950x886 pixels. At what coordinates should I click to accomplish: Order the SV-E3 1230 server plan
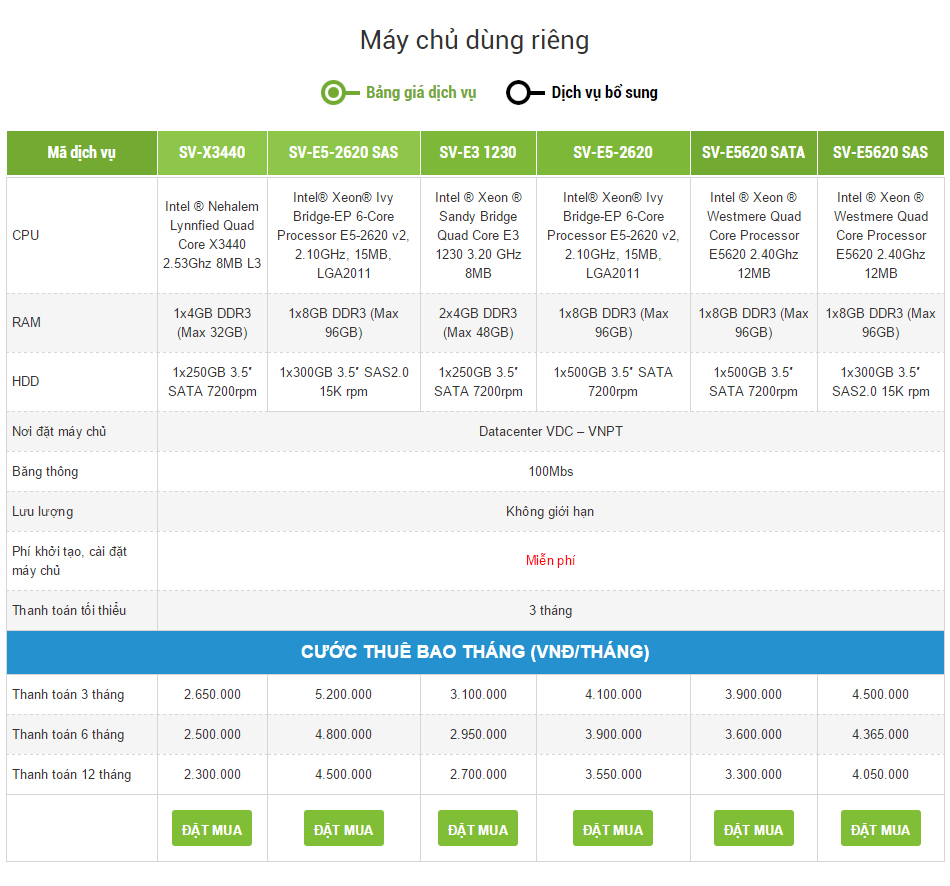click(478, 829)
